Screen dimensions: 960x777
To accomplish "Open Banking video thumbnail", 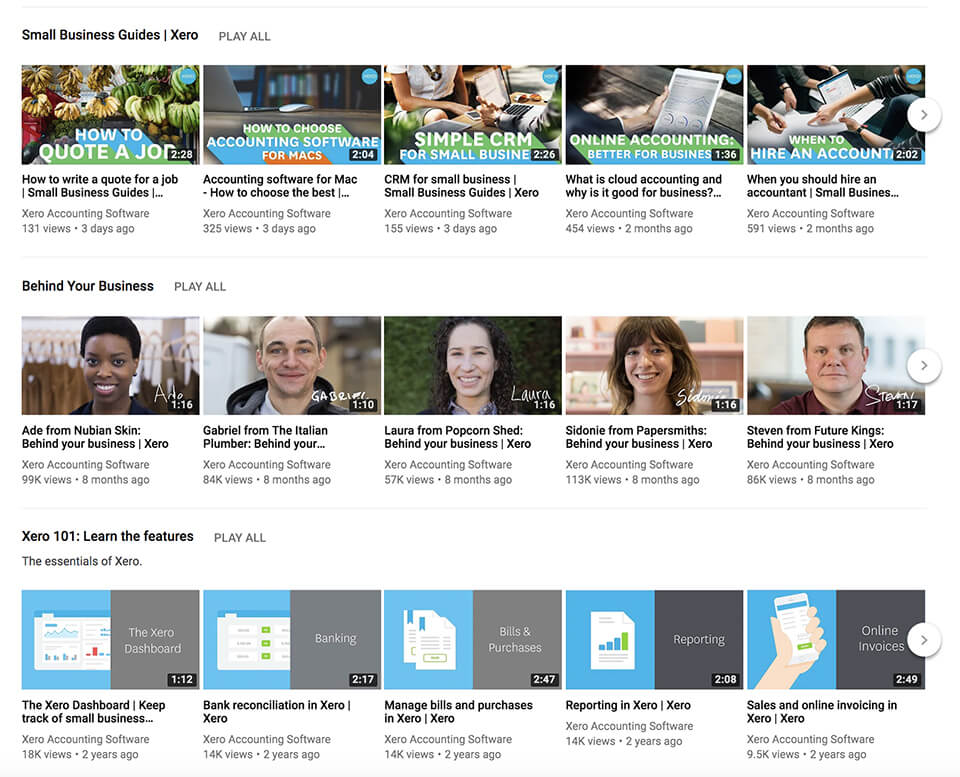I will [291, 640].
